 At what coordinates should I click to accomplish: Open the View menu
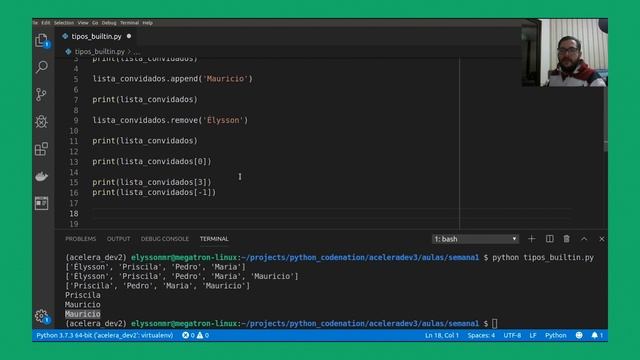83,23
